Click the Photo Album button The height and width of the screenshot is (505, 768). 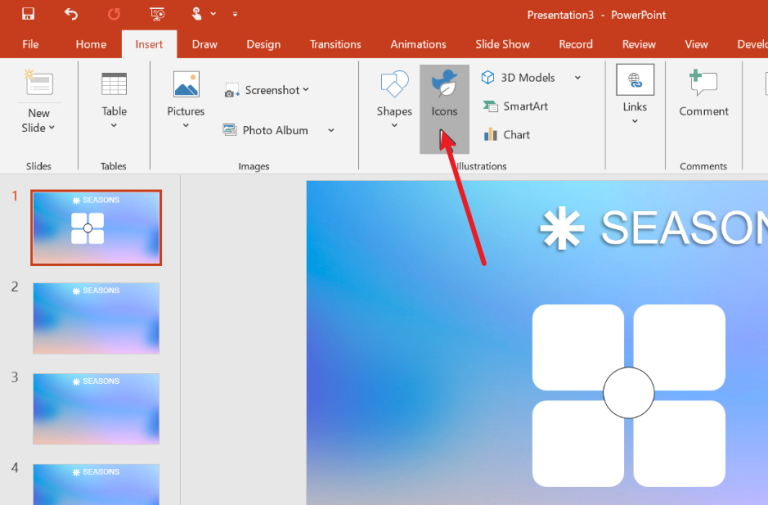click(x=266, y=130)
